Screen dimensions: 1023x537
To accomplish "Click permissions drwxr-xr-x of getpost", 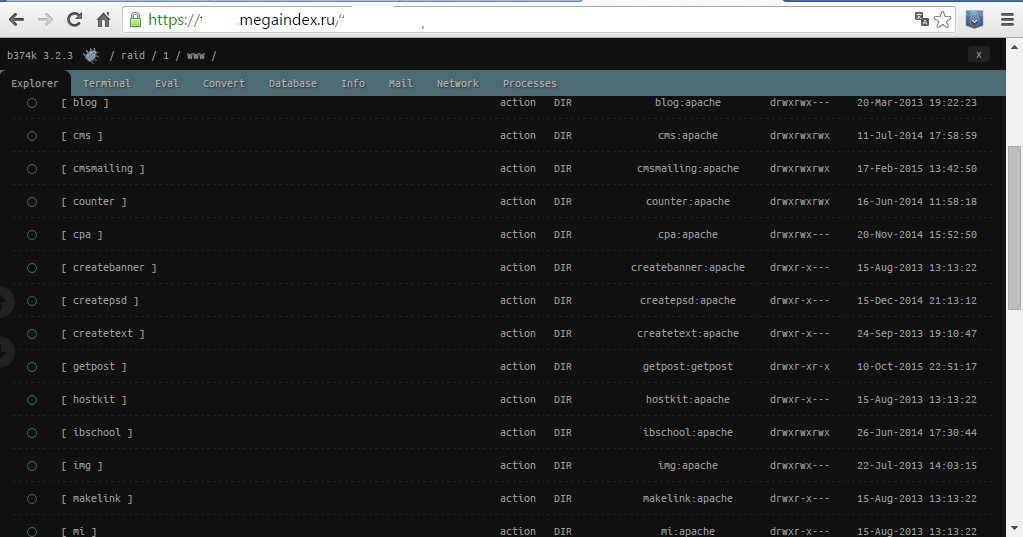I will coord(800,367).
